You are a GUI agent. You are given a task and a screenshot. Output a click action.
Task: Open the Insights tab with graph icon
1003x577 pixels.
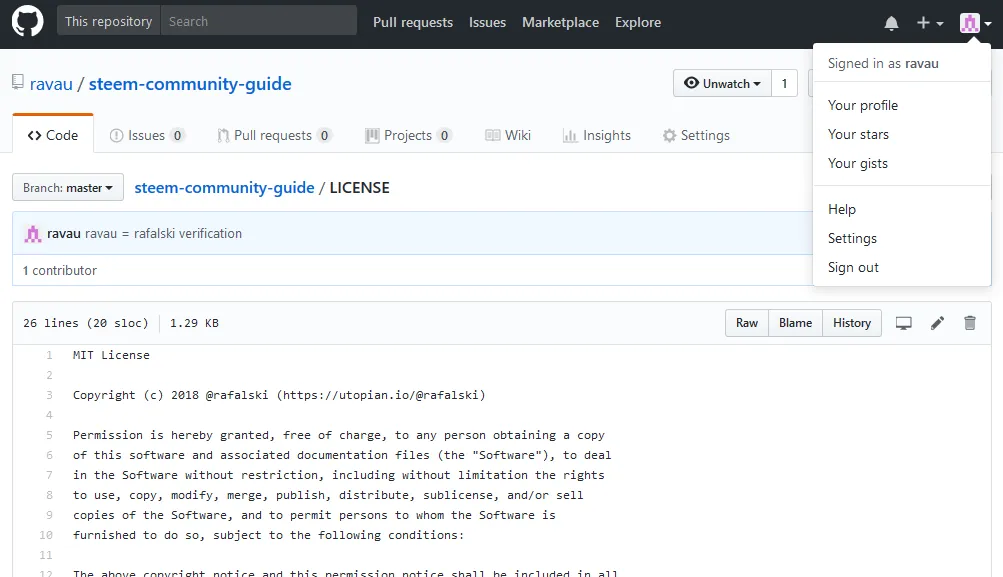(597, 135)
